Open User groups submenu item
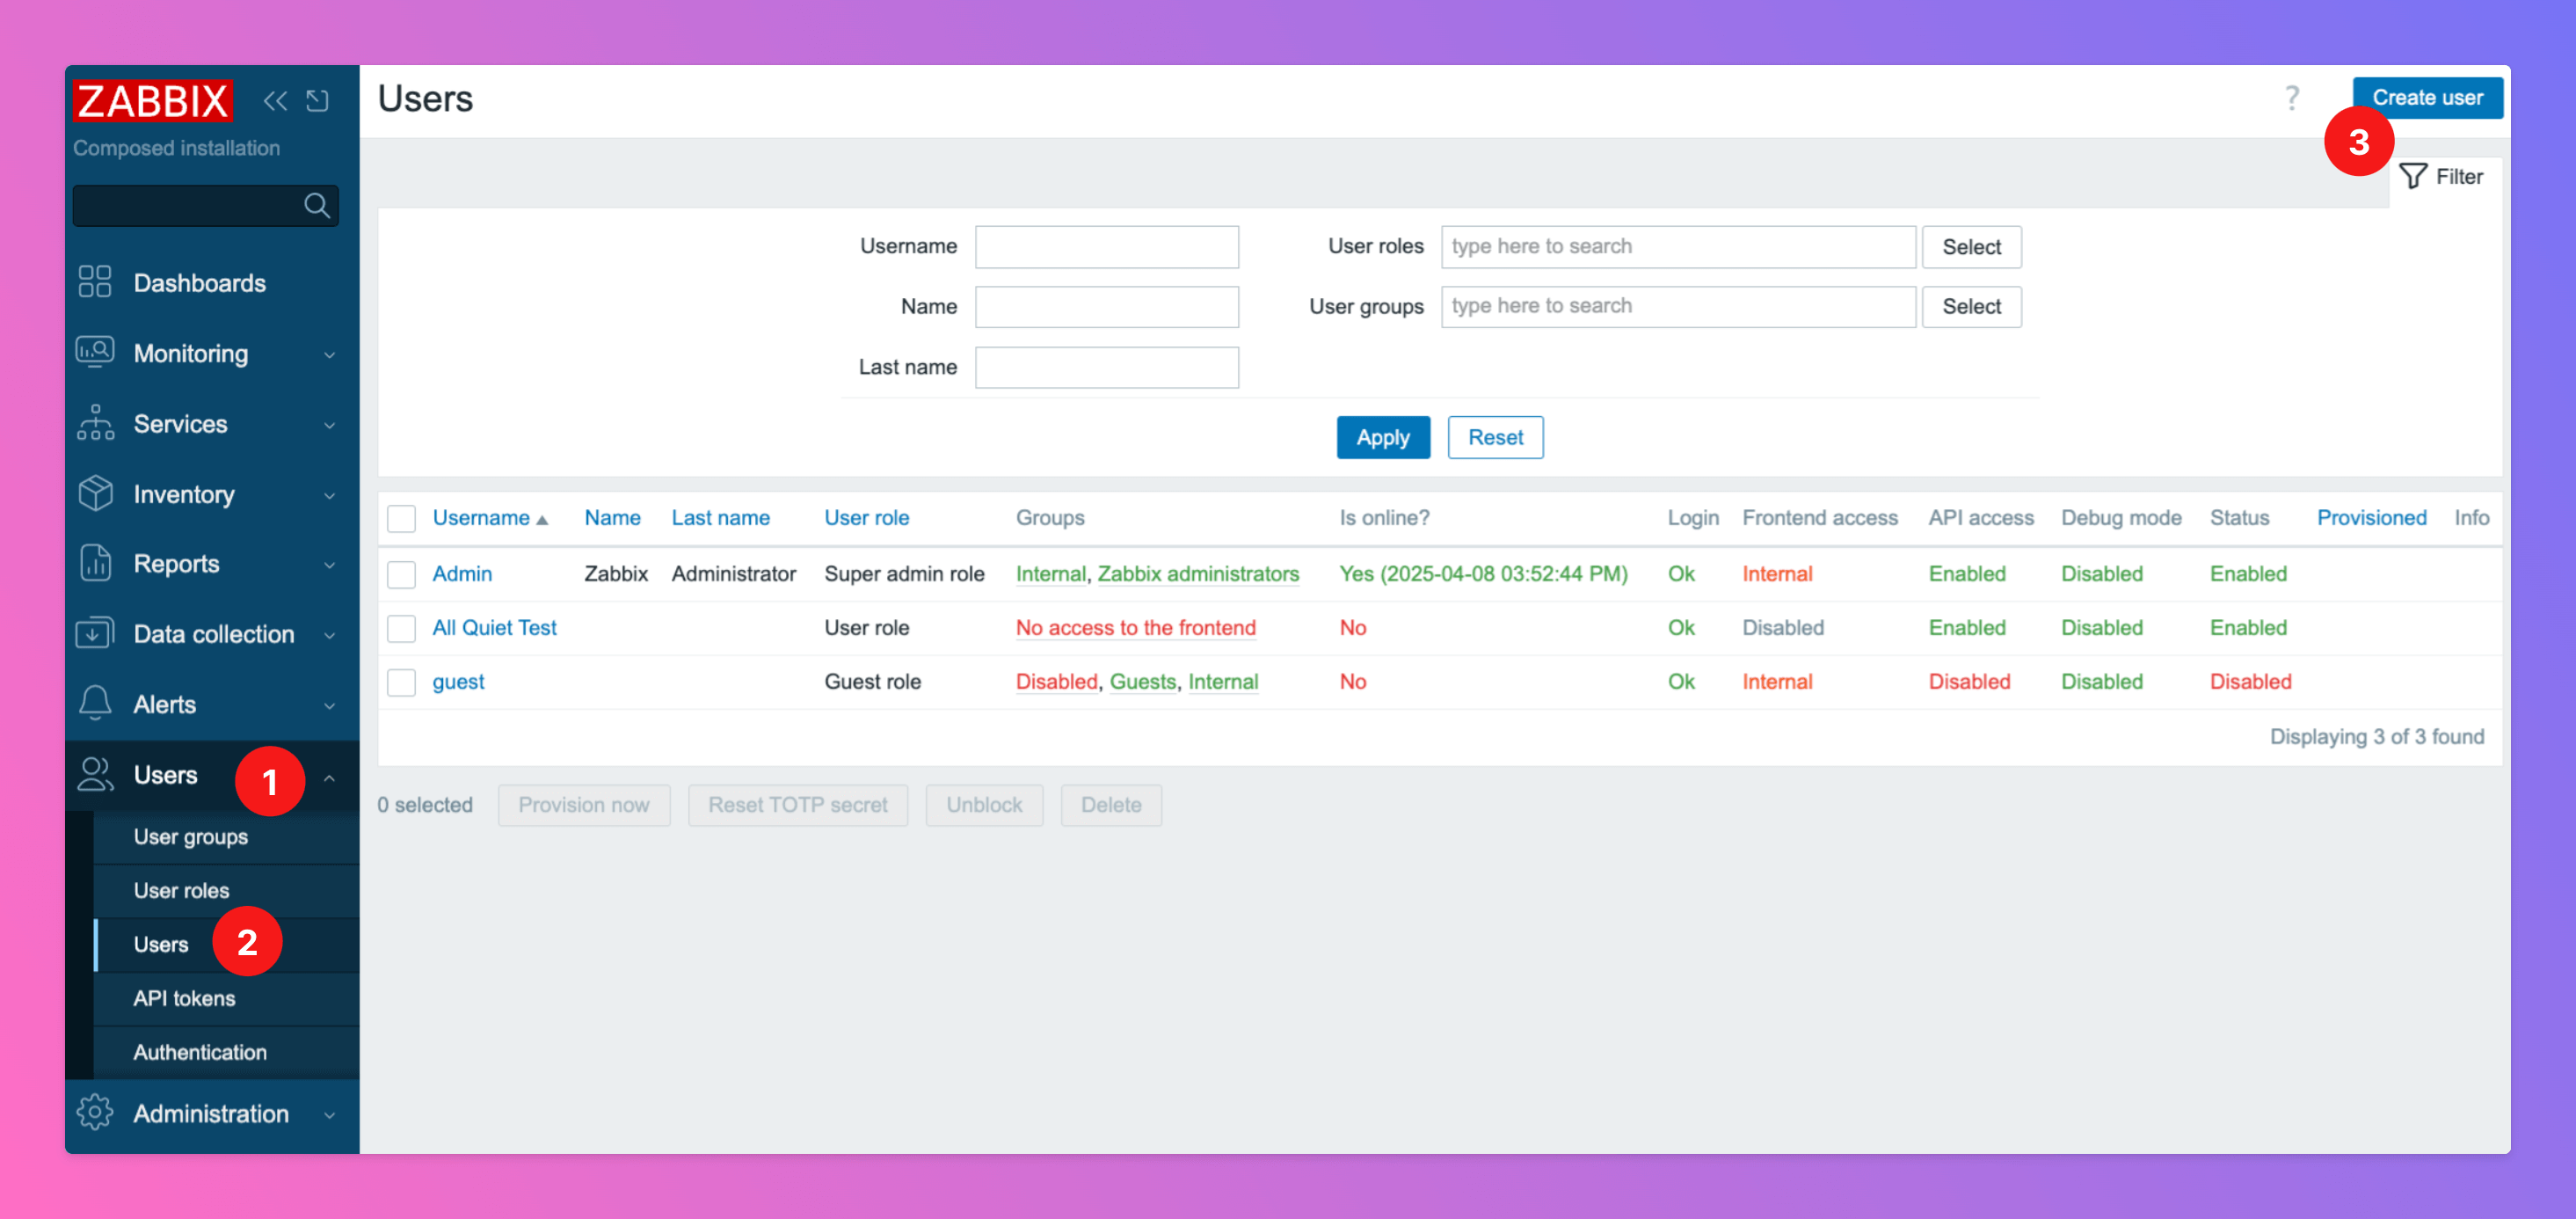The width and height of the screenshot is (2576, 1219). click(191, 837)
